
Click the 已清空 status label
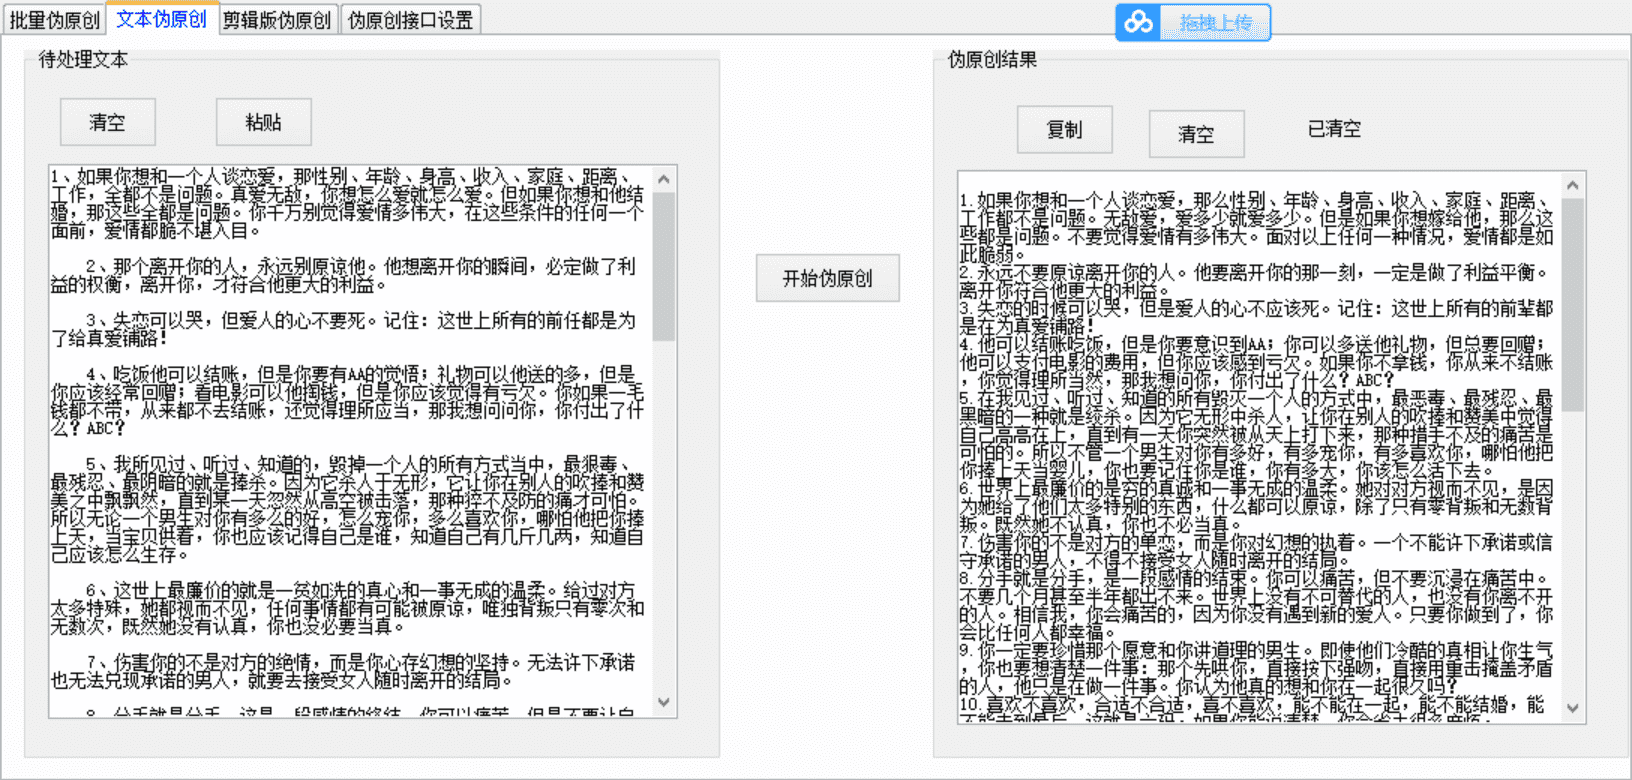pyautogui.click(x=1334, y=129)
